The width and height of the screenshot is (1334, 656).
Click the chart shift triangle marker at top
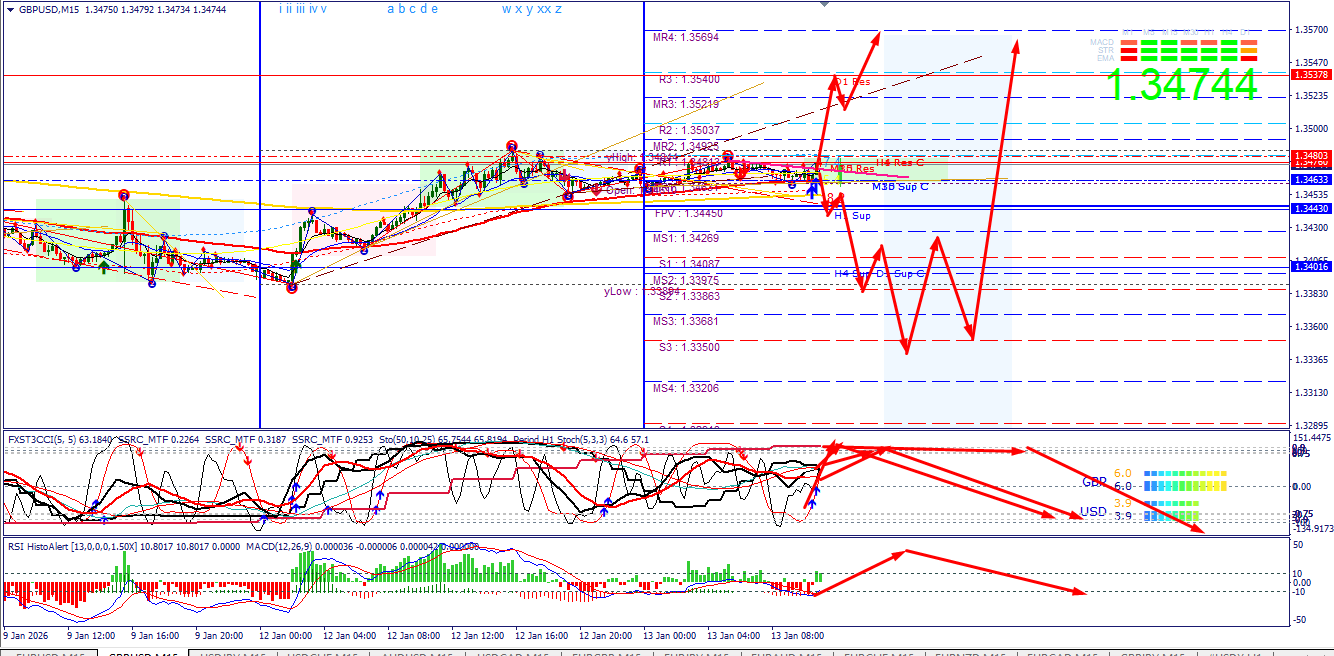pos(824,4)
